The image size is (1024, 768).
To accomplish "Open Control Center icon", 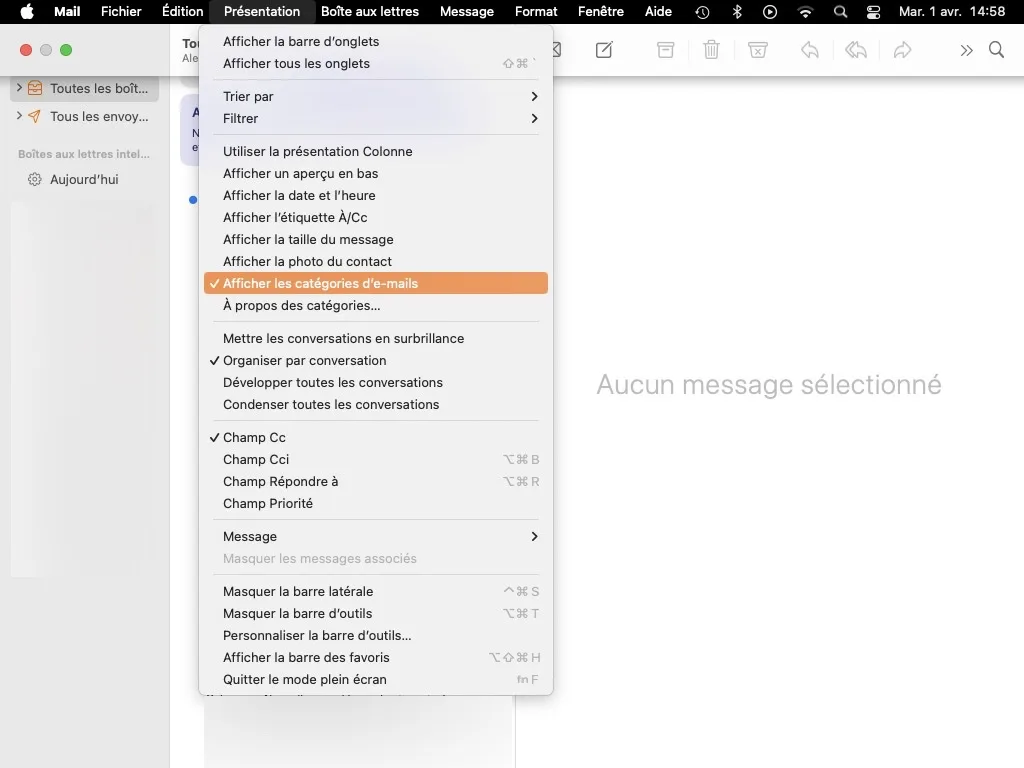I will tap(873, 12).
